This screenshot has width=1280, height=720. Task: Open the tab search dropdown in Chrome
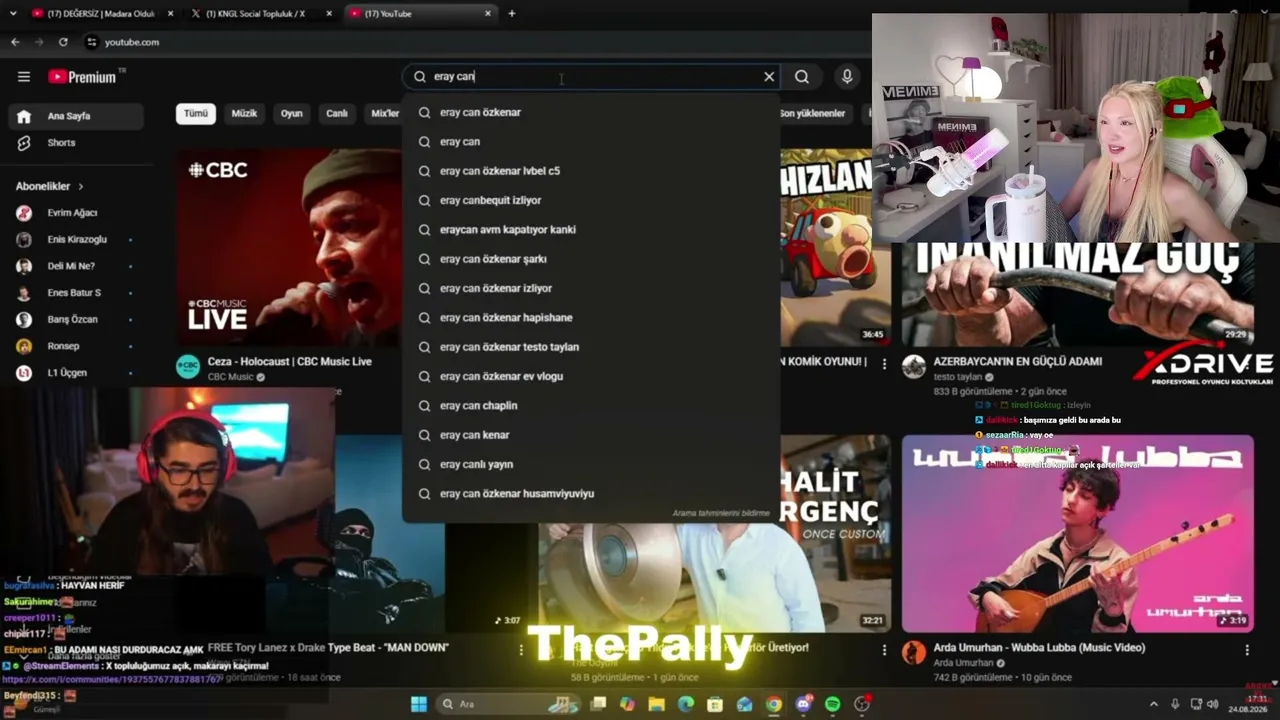point(12,13)
